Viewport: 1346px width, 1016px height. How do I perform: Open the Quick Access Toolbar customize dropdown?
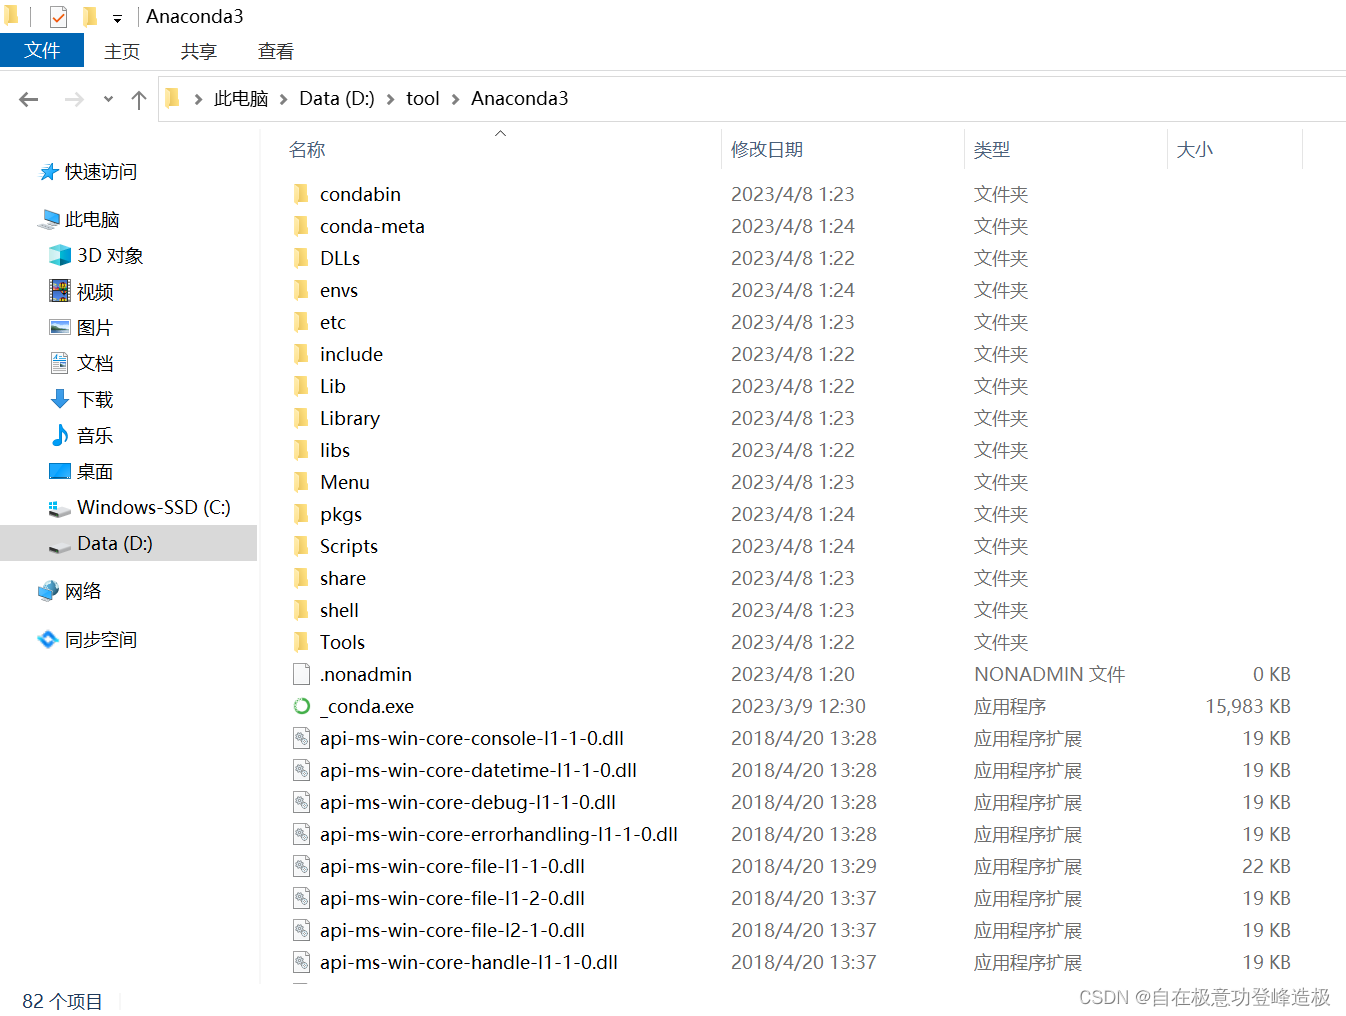click(x=117, y=18)
